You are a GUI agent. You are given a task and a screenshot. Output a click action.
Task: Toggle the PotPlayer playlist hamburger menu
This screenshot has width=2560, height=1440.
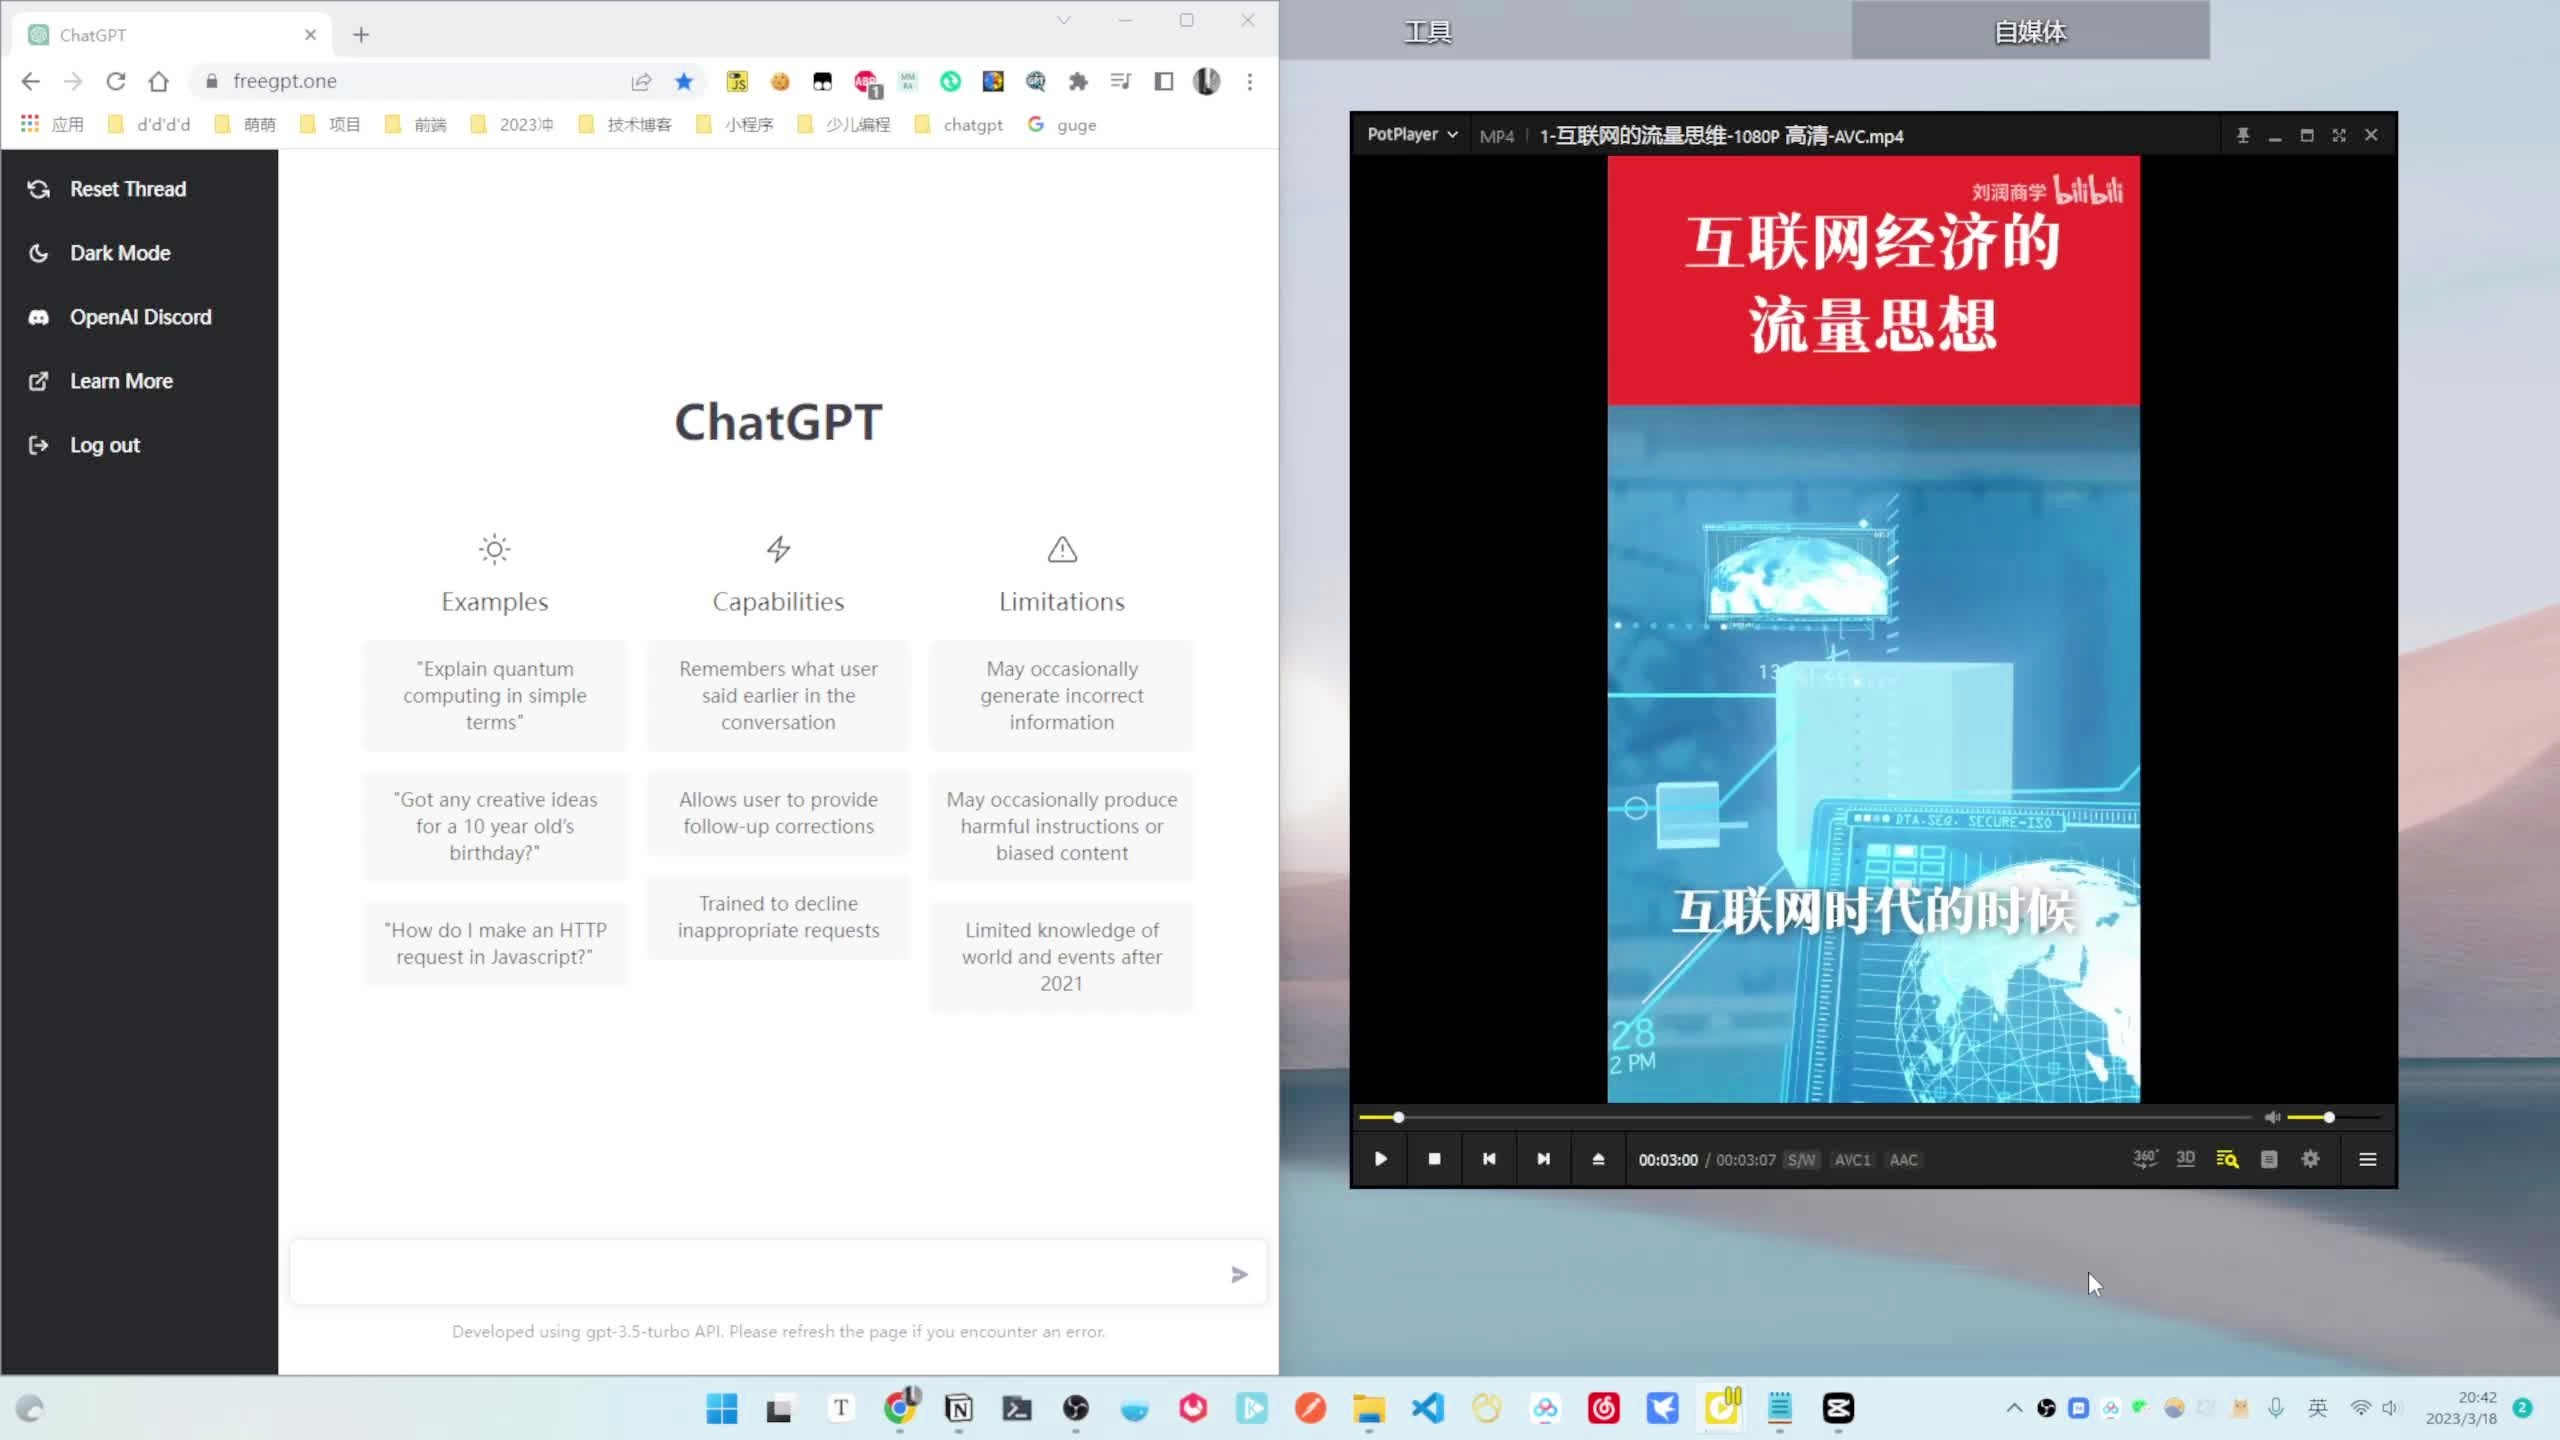click(2367, 1159)
